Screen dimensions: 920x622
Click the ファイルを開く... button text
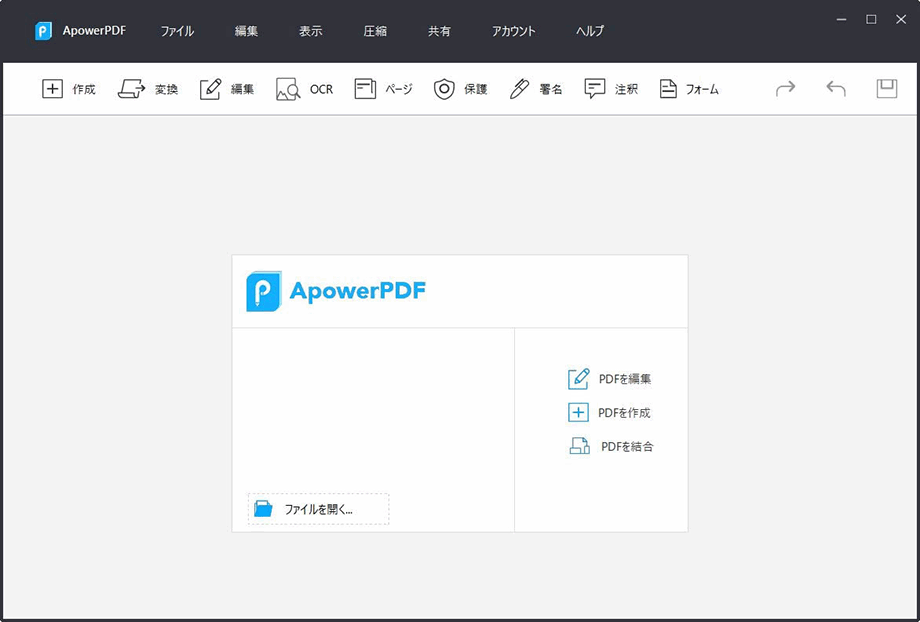(319, 509)
